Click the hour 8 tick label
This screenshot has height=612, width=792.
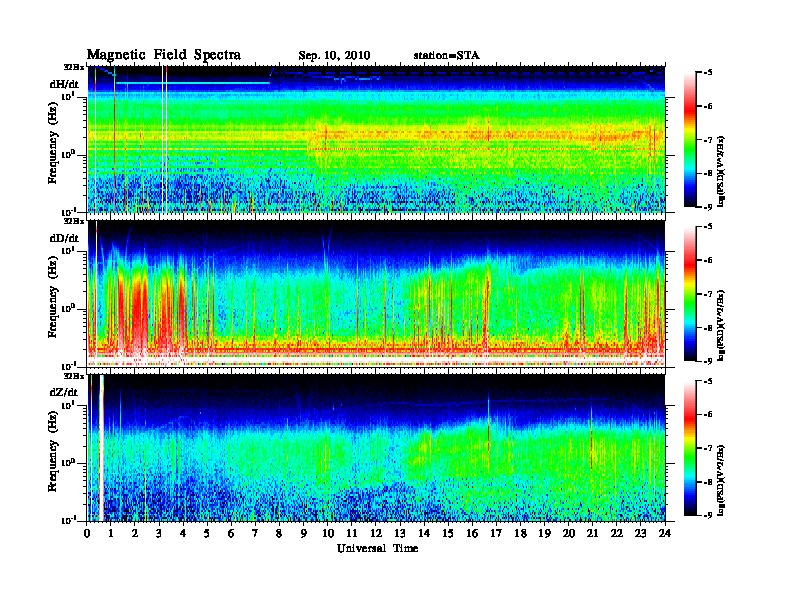tap(279, 534)
